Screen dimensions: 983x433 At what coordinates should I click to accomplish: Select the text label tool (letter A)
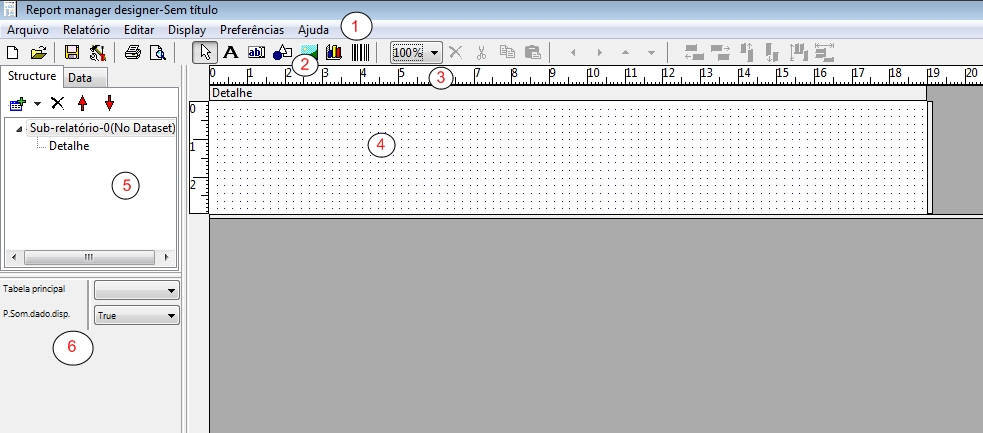pos(230,52)
